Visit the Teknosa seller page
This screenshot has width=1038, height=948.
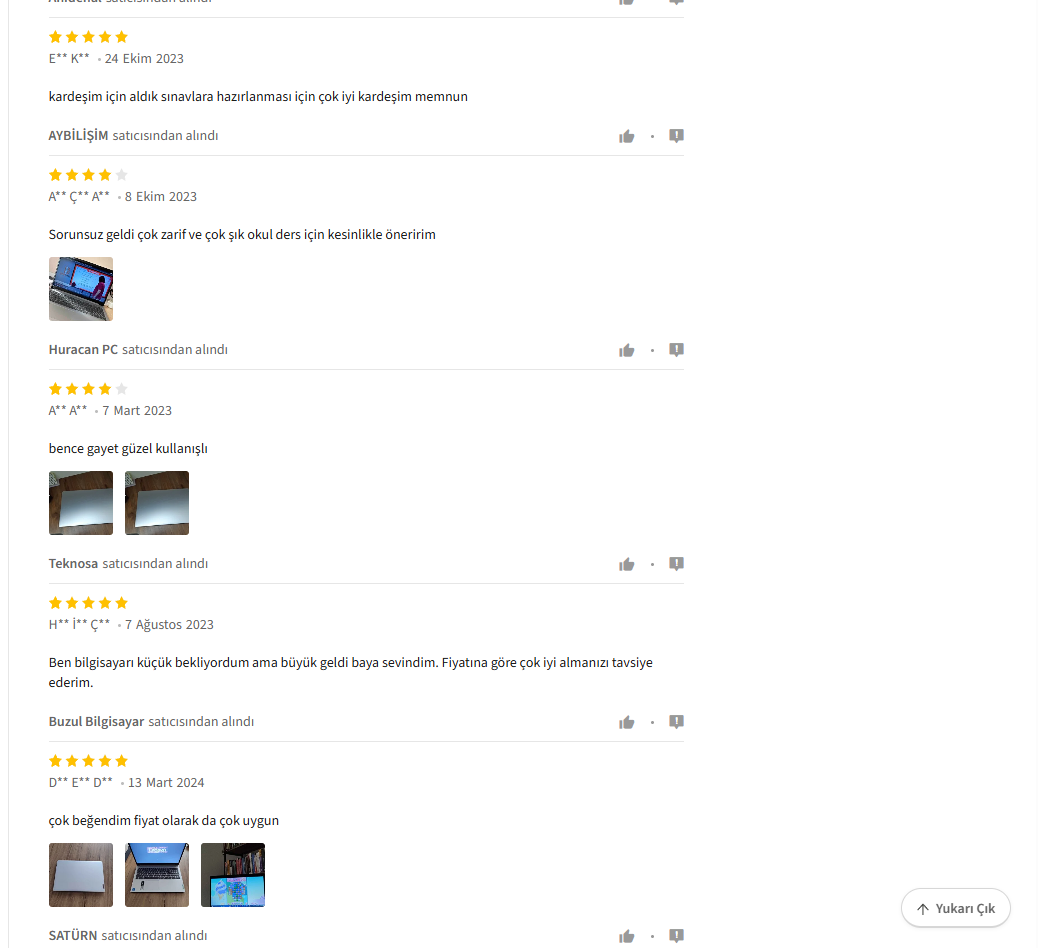click(73, 563)
